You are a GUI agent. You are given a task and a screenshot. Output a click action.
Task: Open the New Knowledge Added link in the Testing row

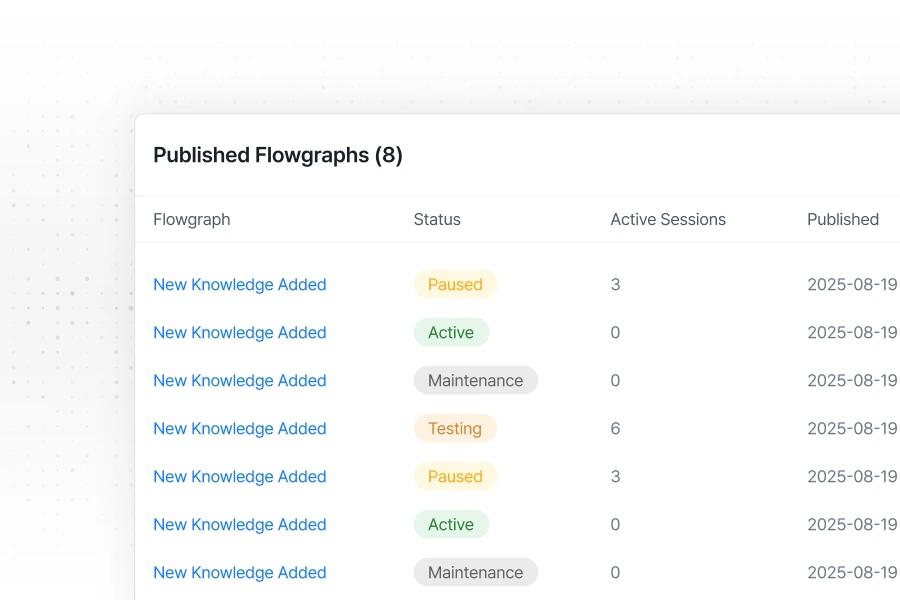(x=239, y=428)
